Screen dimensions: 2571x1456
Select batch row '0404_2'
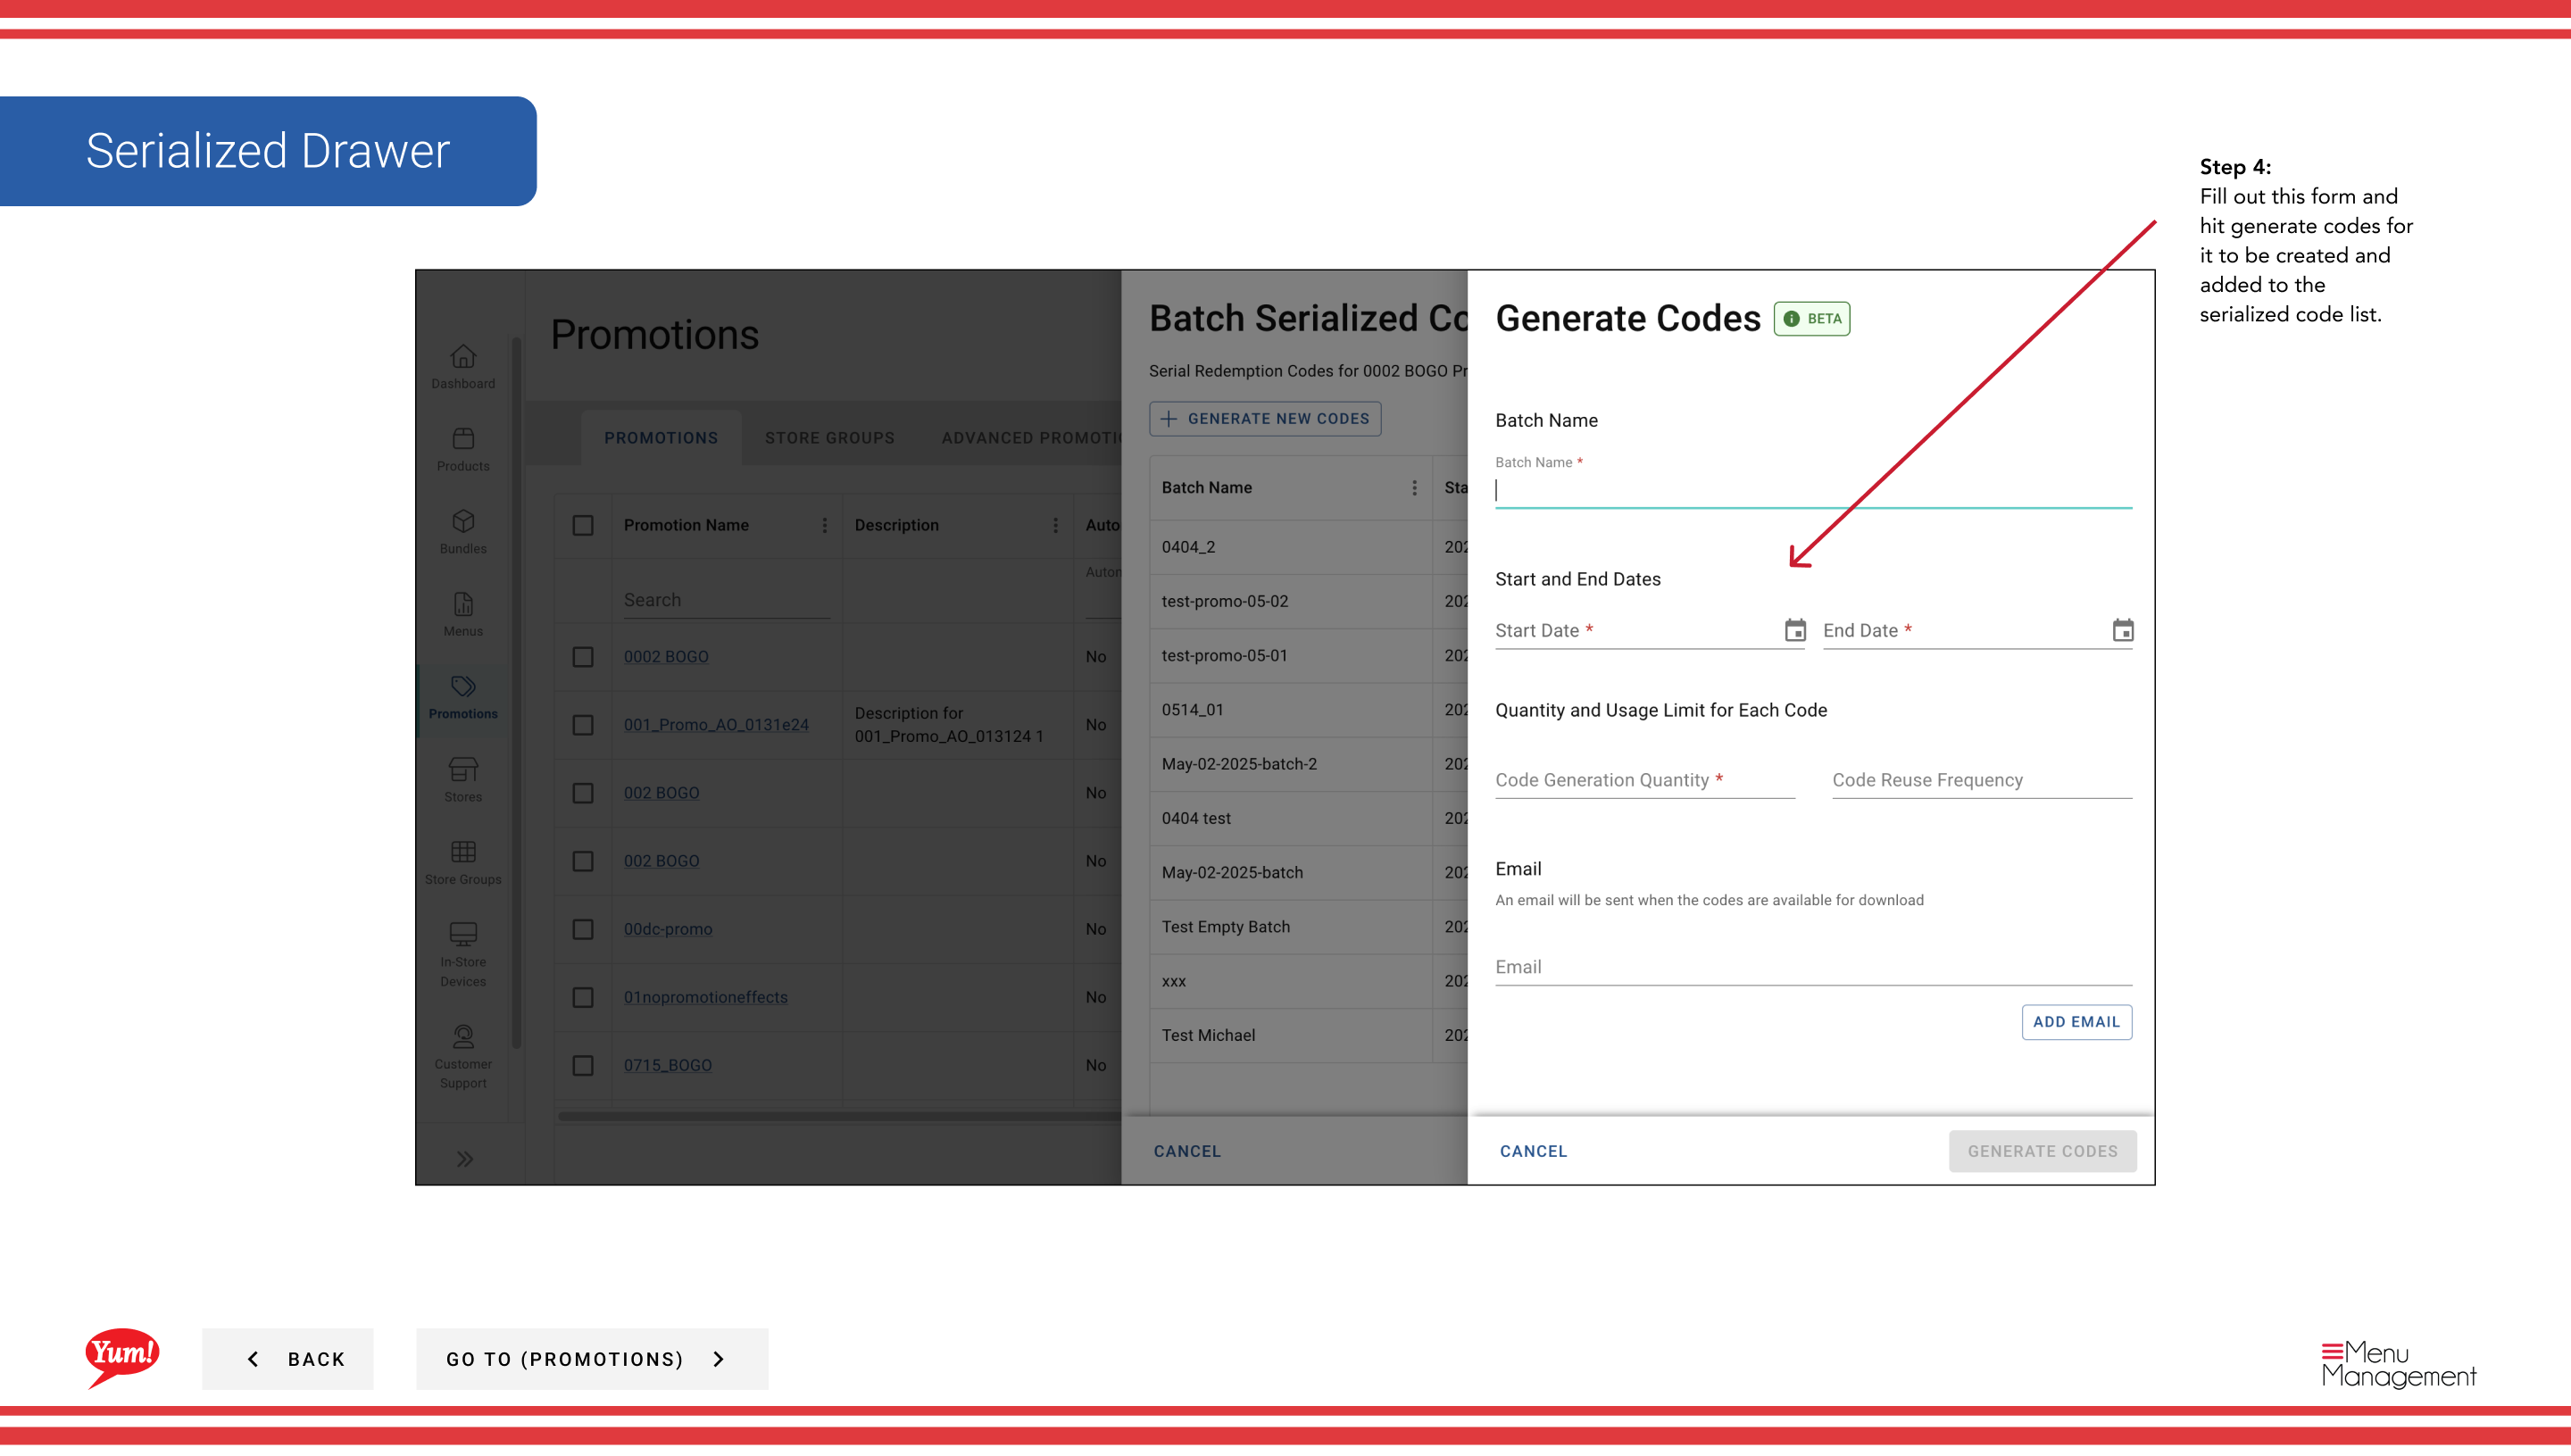(x=1308, y=547)
